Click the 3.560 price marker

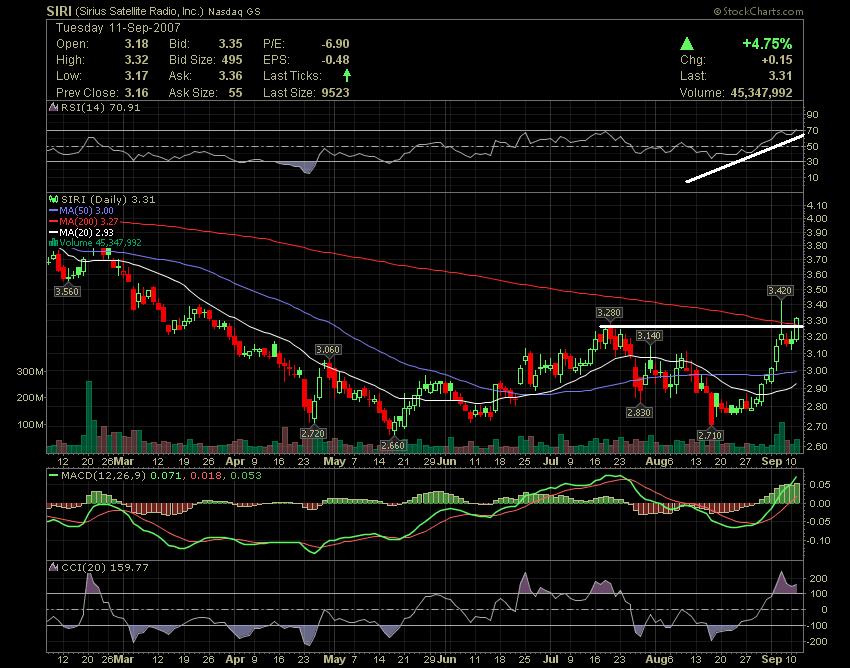[x=67, y=291]
